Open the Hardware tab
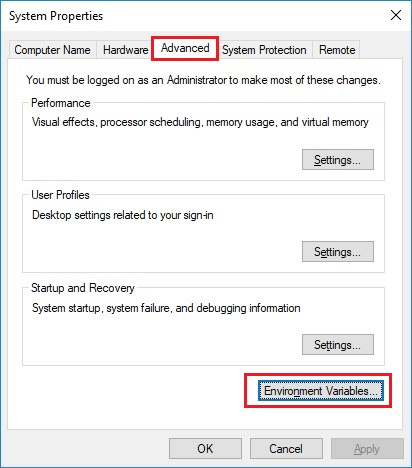The height and width of the screenshot is (468, 412). [x=125, y=50]
